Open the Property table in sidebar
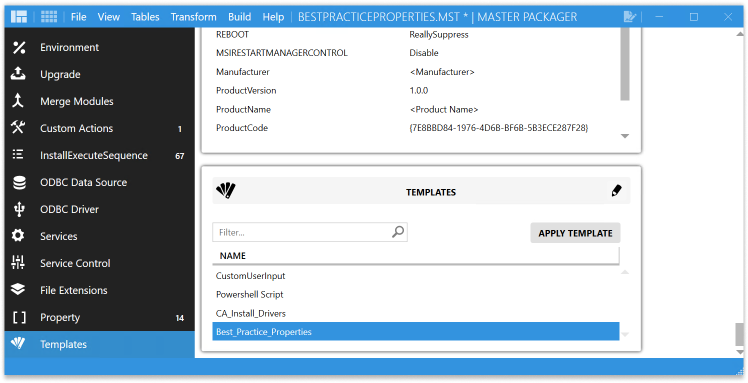The height and width of the screenshot is (383, 748). coord(100,317)
